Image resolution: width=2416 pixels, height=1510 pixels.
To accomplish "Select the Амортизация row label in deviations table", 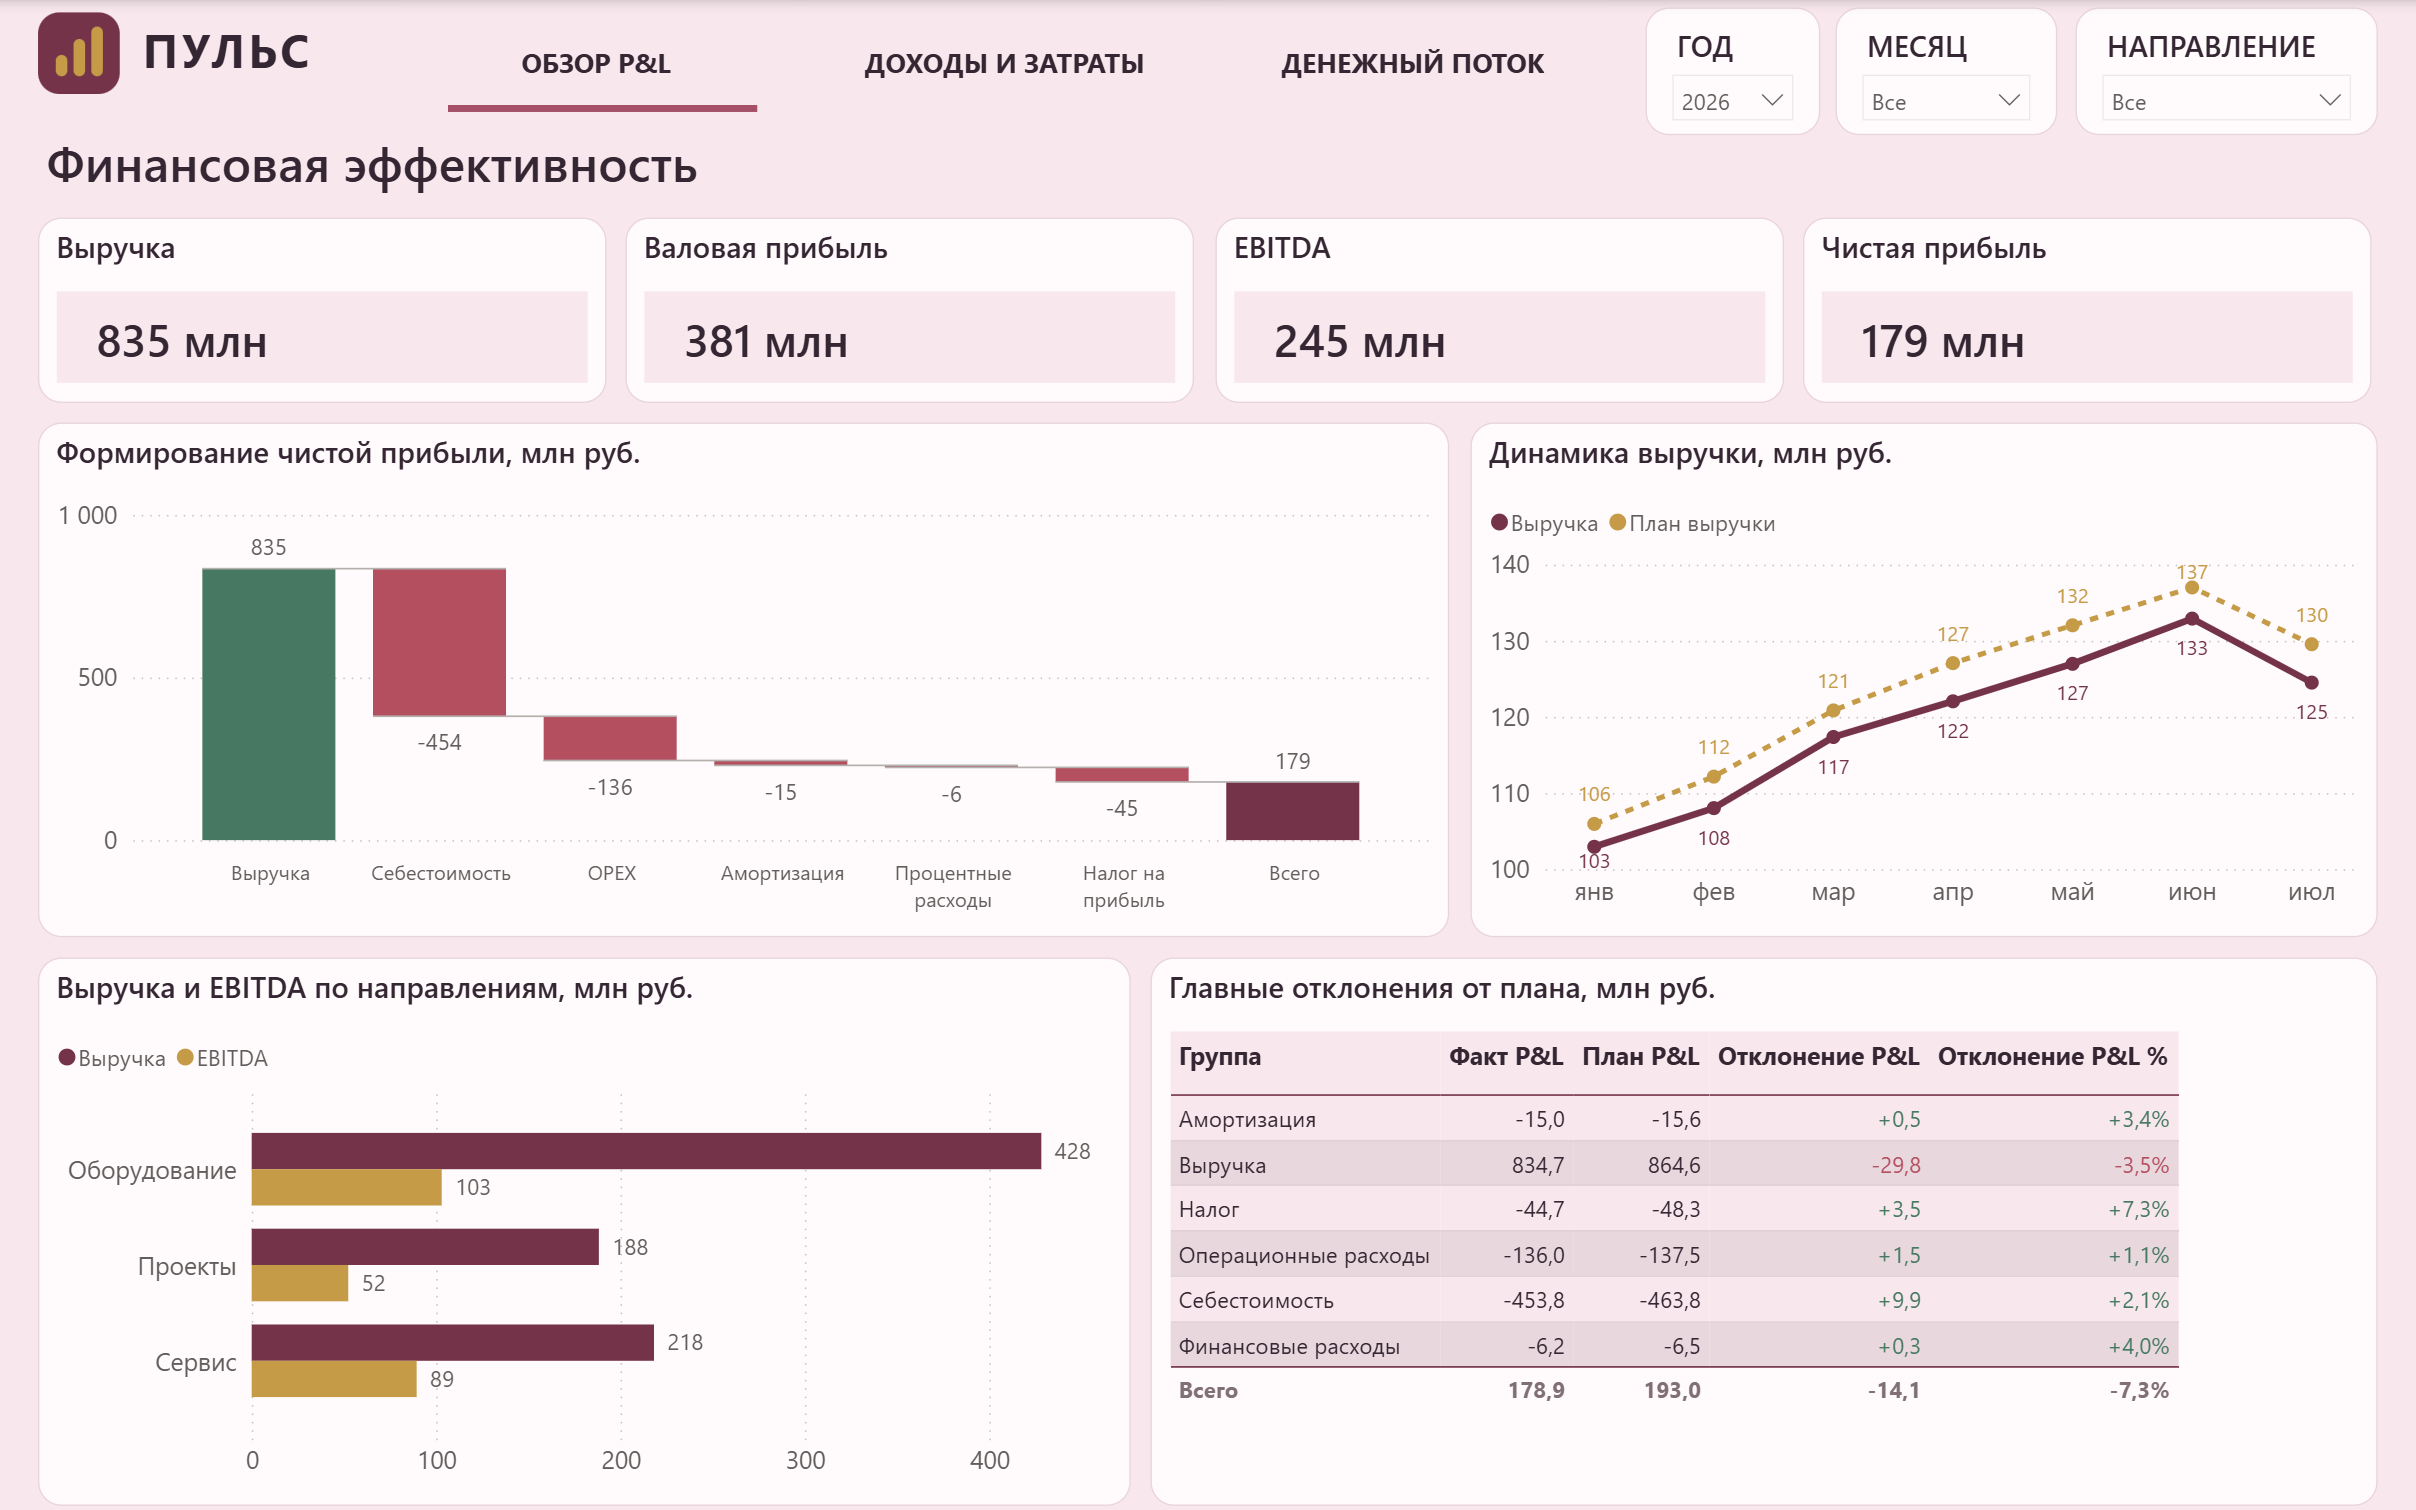I will 1247,1120.
